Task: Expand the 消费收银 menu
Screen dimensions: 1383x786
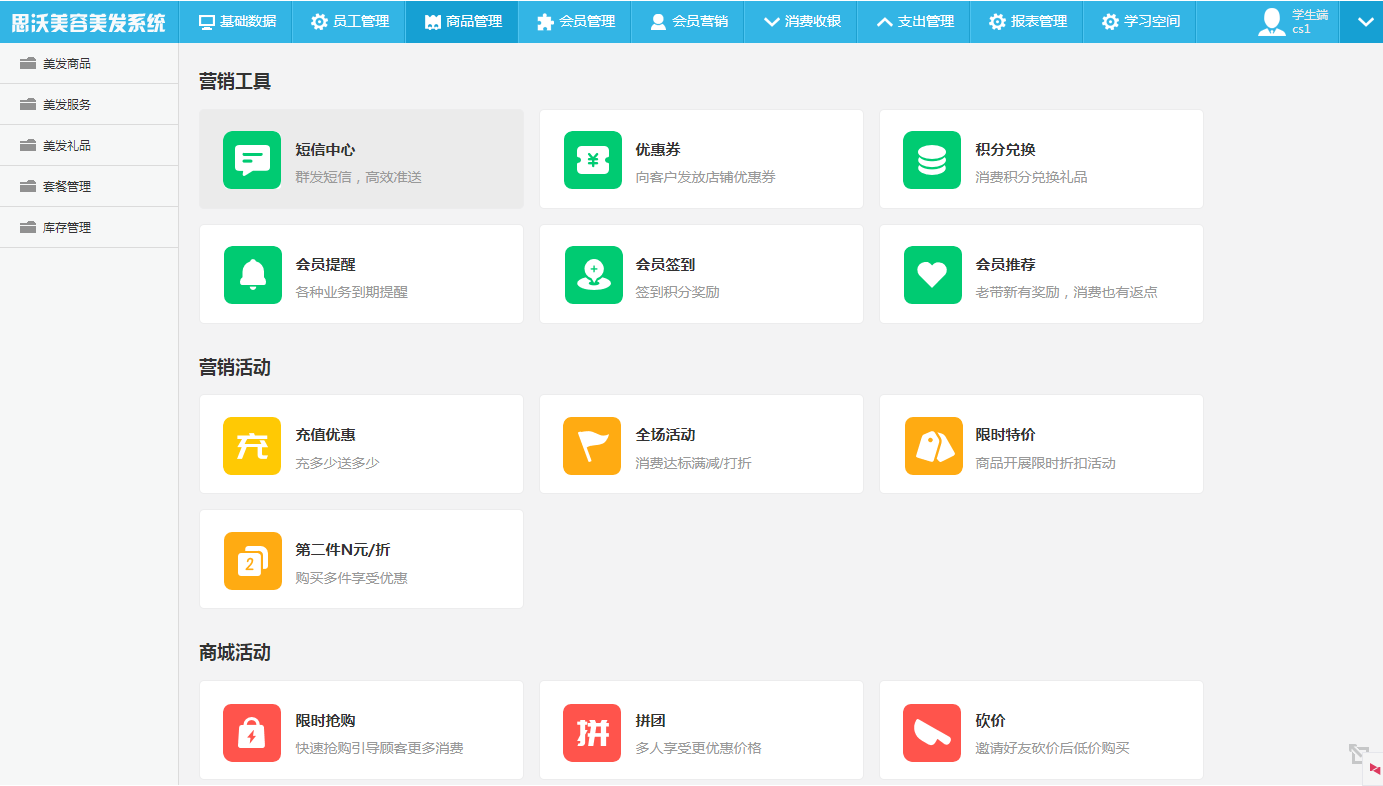Action: 801,22
